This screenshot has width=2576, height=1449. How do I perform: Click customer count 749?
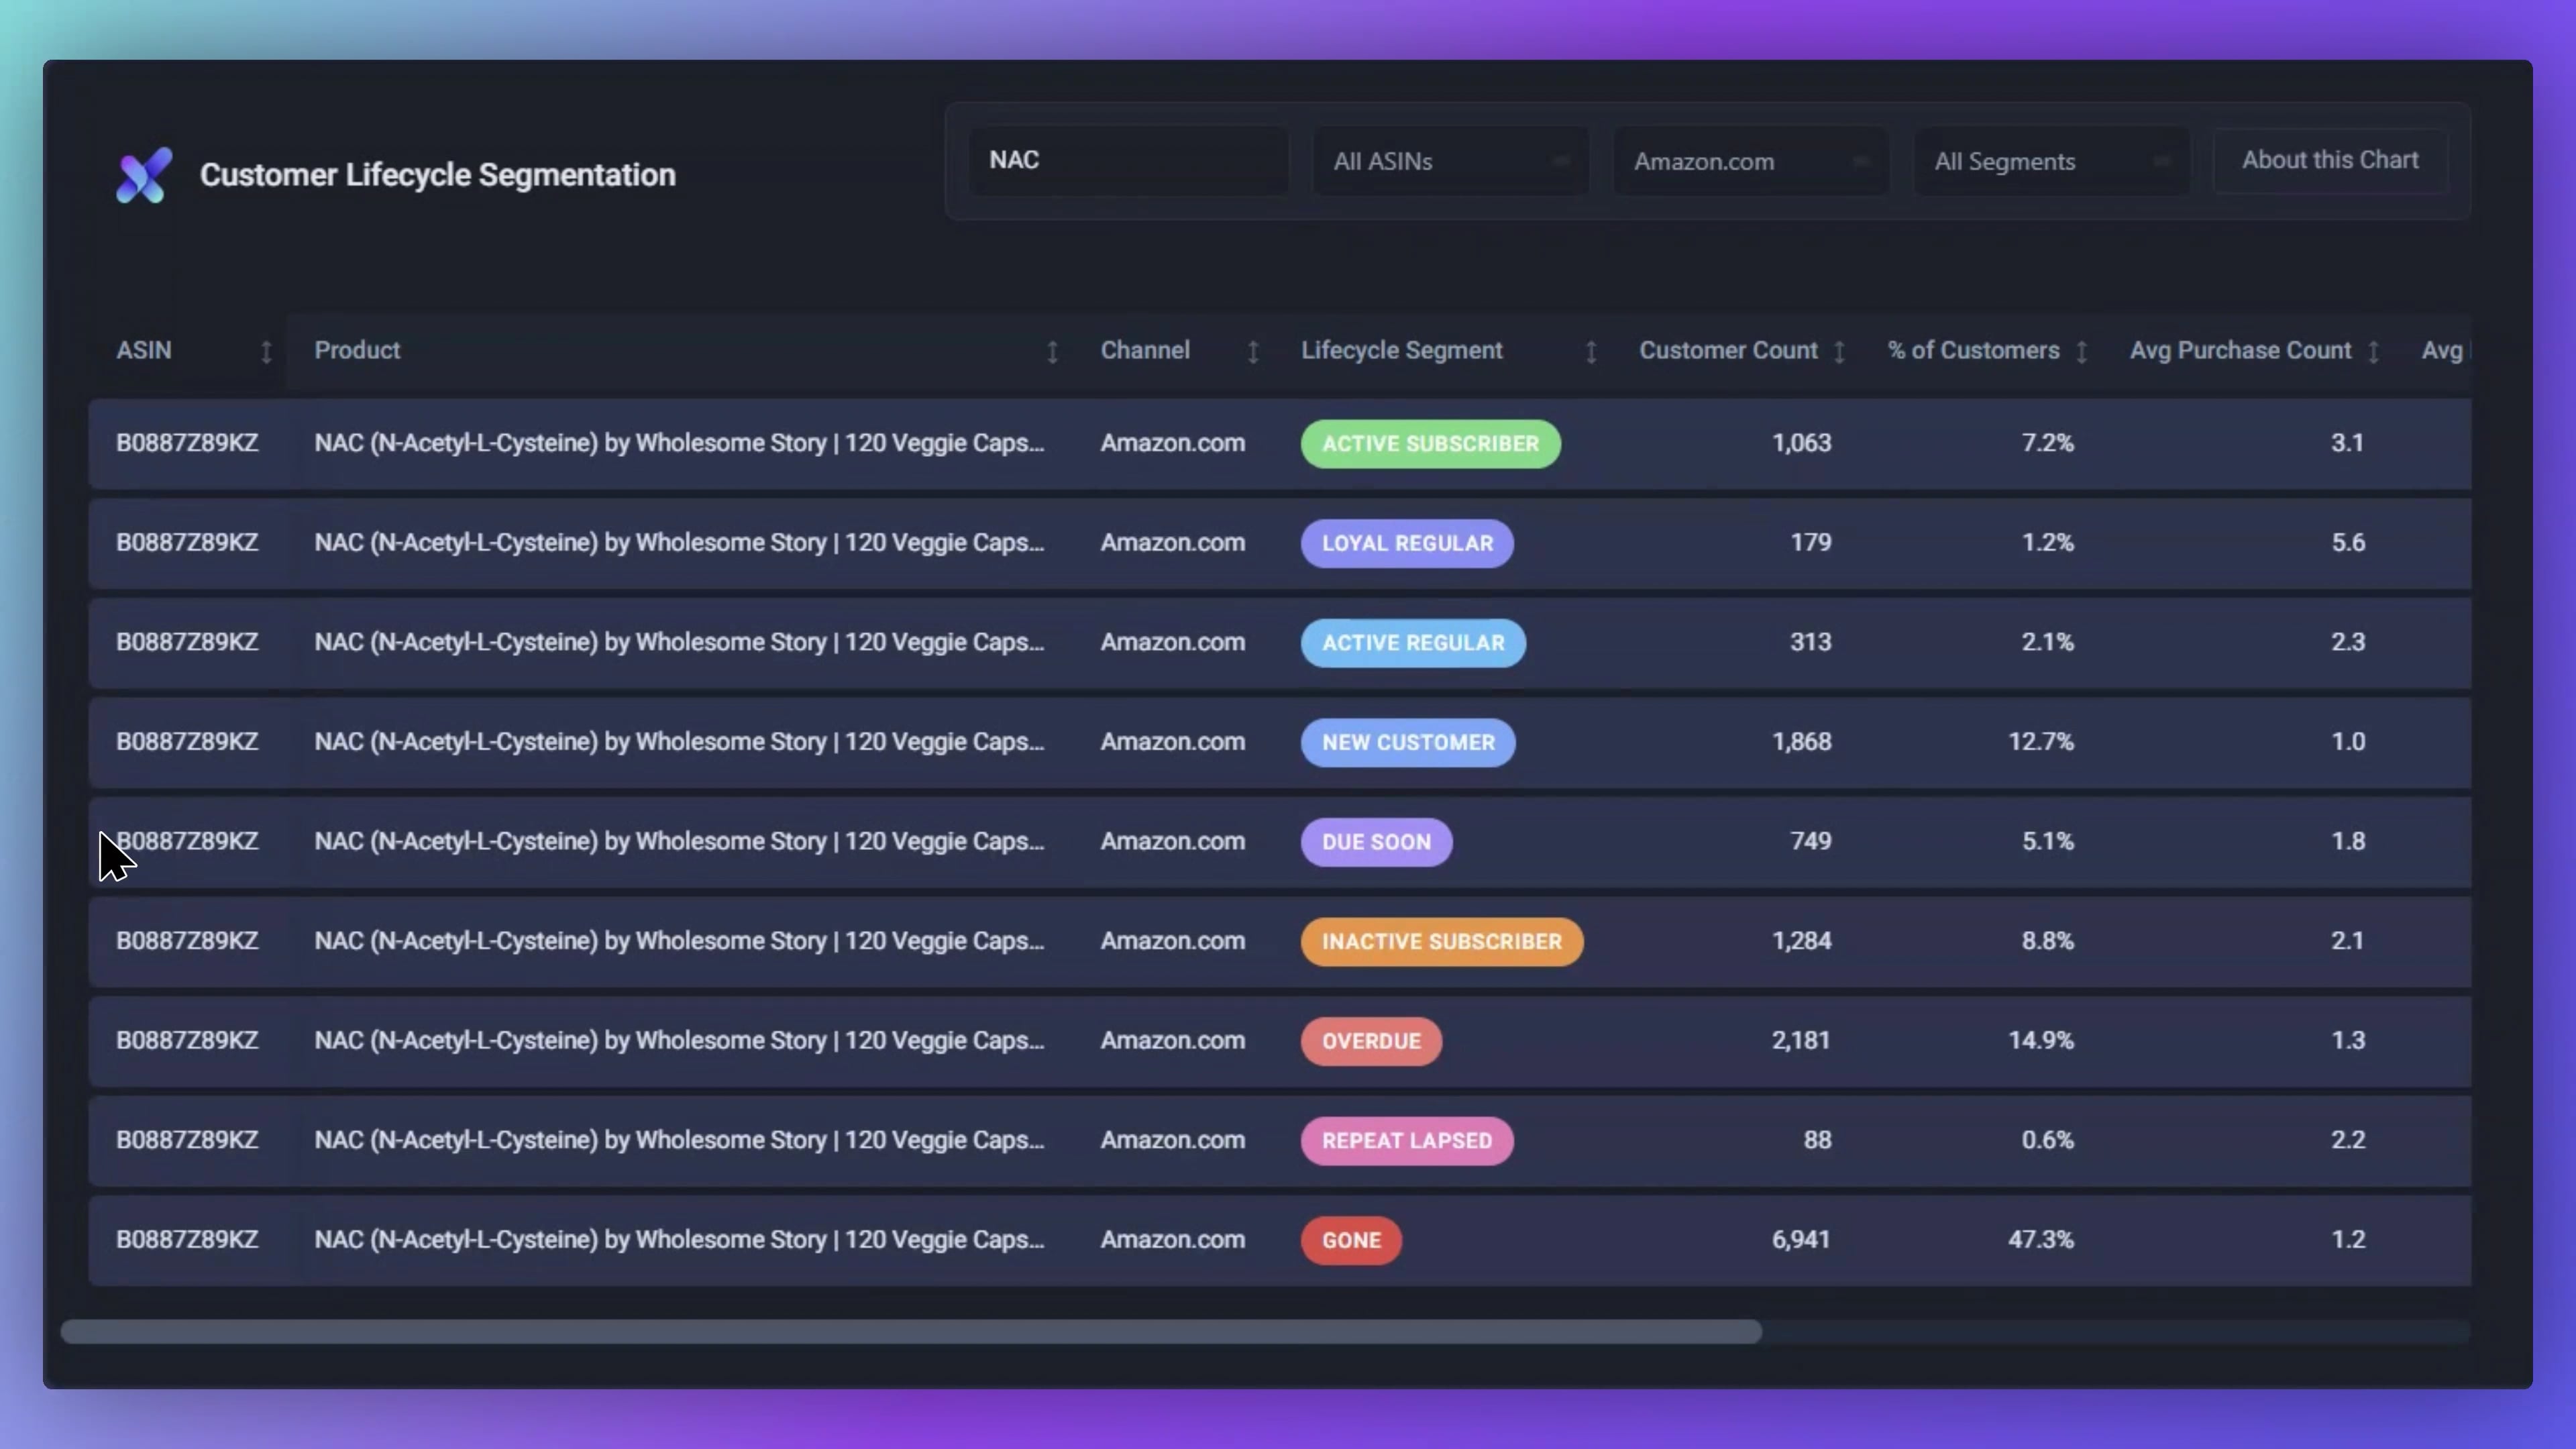(1810, 841)
